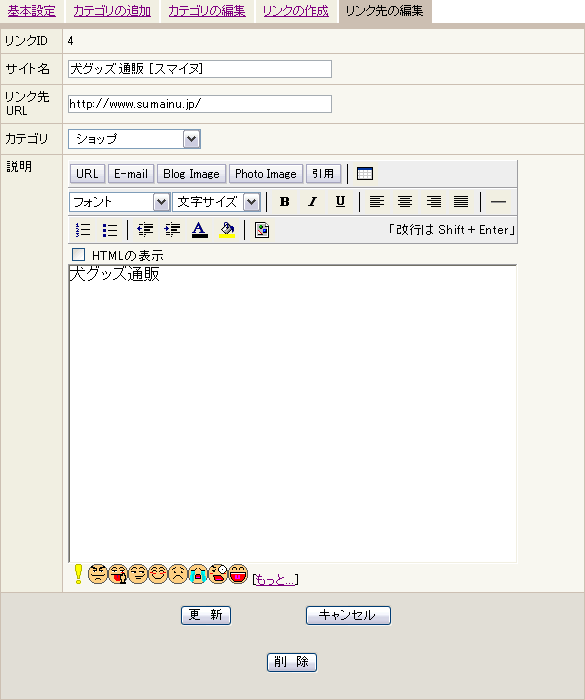The width and height of the screenshot is (585, 700).
Task: Click the 更新 button
Action: 206,615
